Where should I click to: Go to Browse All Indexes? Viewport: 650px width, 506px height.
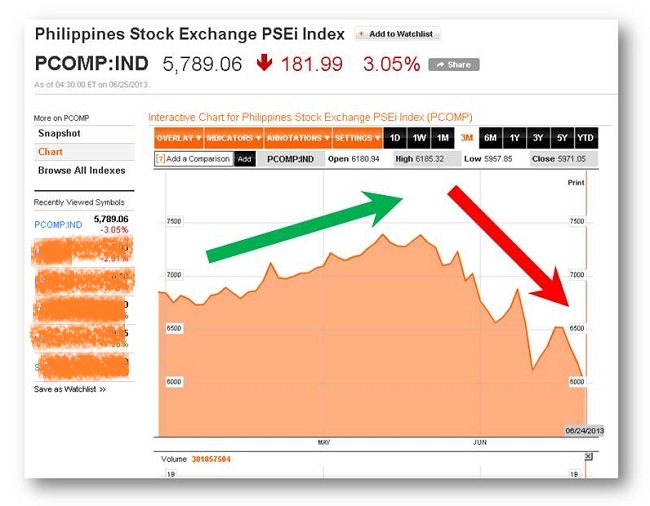(82, 171)
